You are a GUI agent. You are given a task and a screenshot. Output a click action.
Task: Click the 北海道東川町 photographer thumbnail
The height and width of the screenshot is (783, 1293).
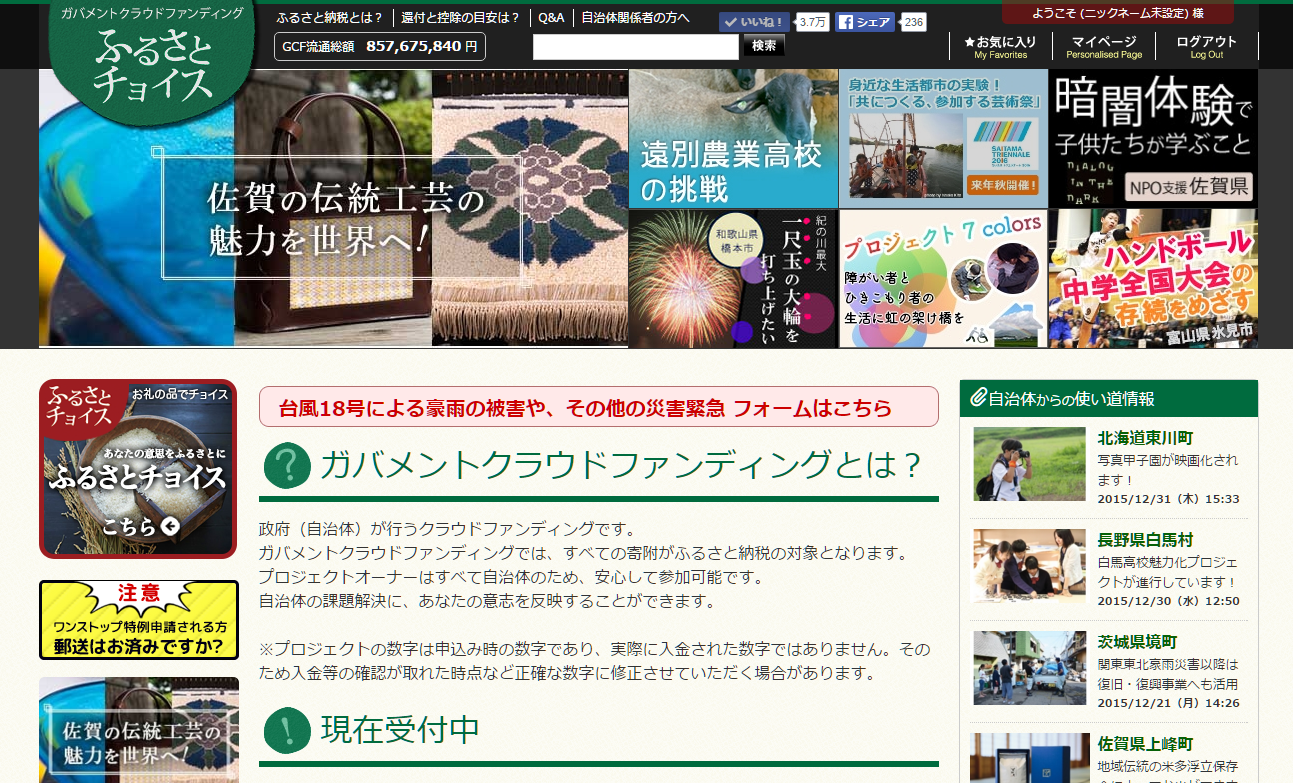(x=1029, y=464)
